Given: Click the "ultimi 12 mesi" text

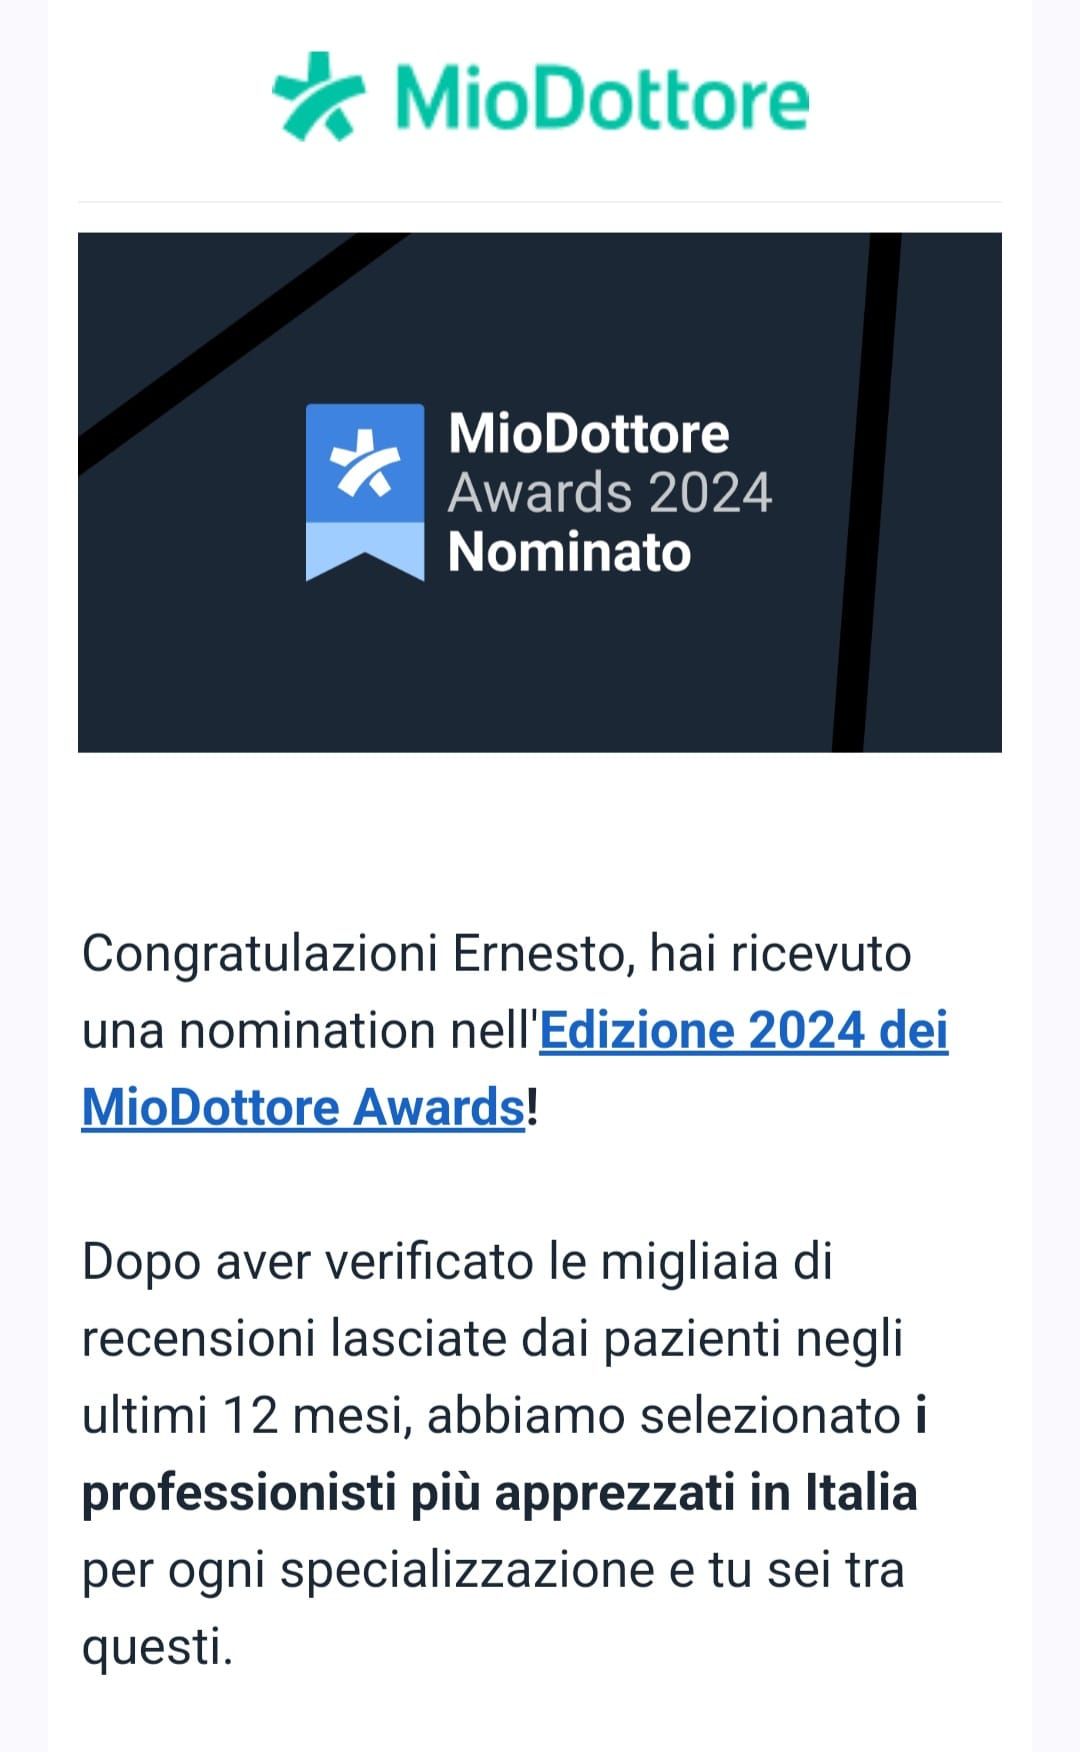Looking at the screenshot, I should click(246, 1416).
